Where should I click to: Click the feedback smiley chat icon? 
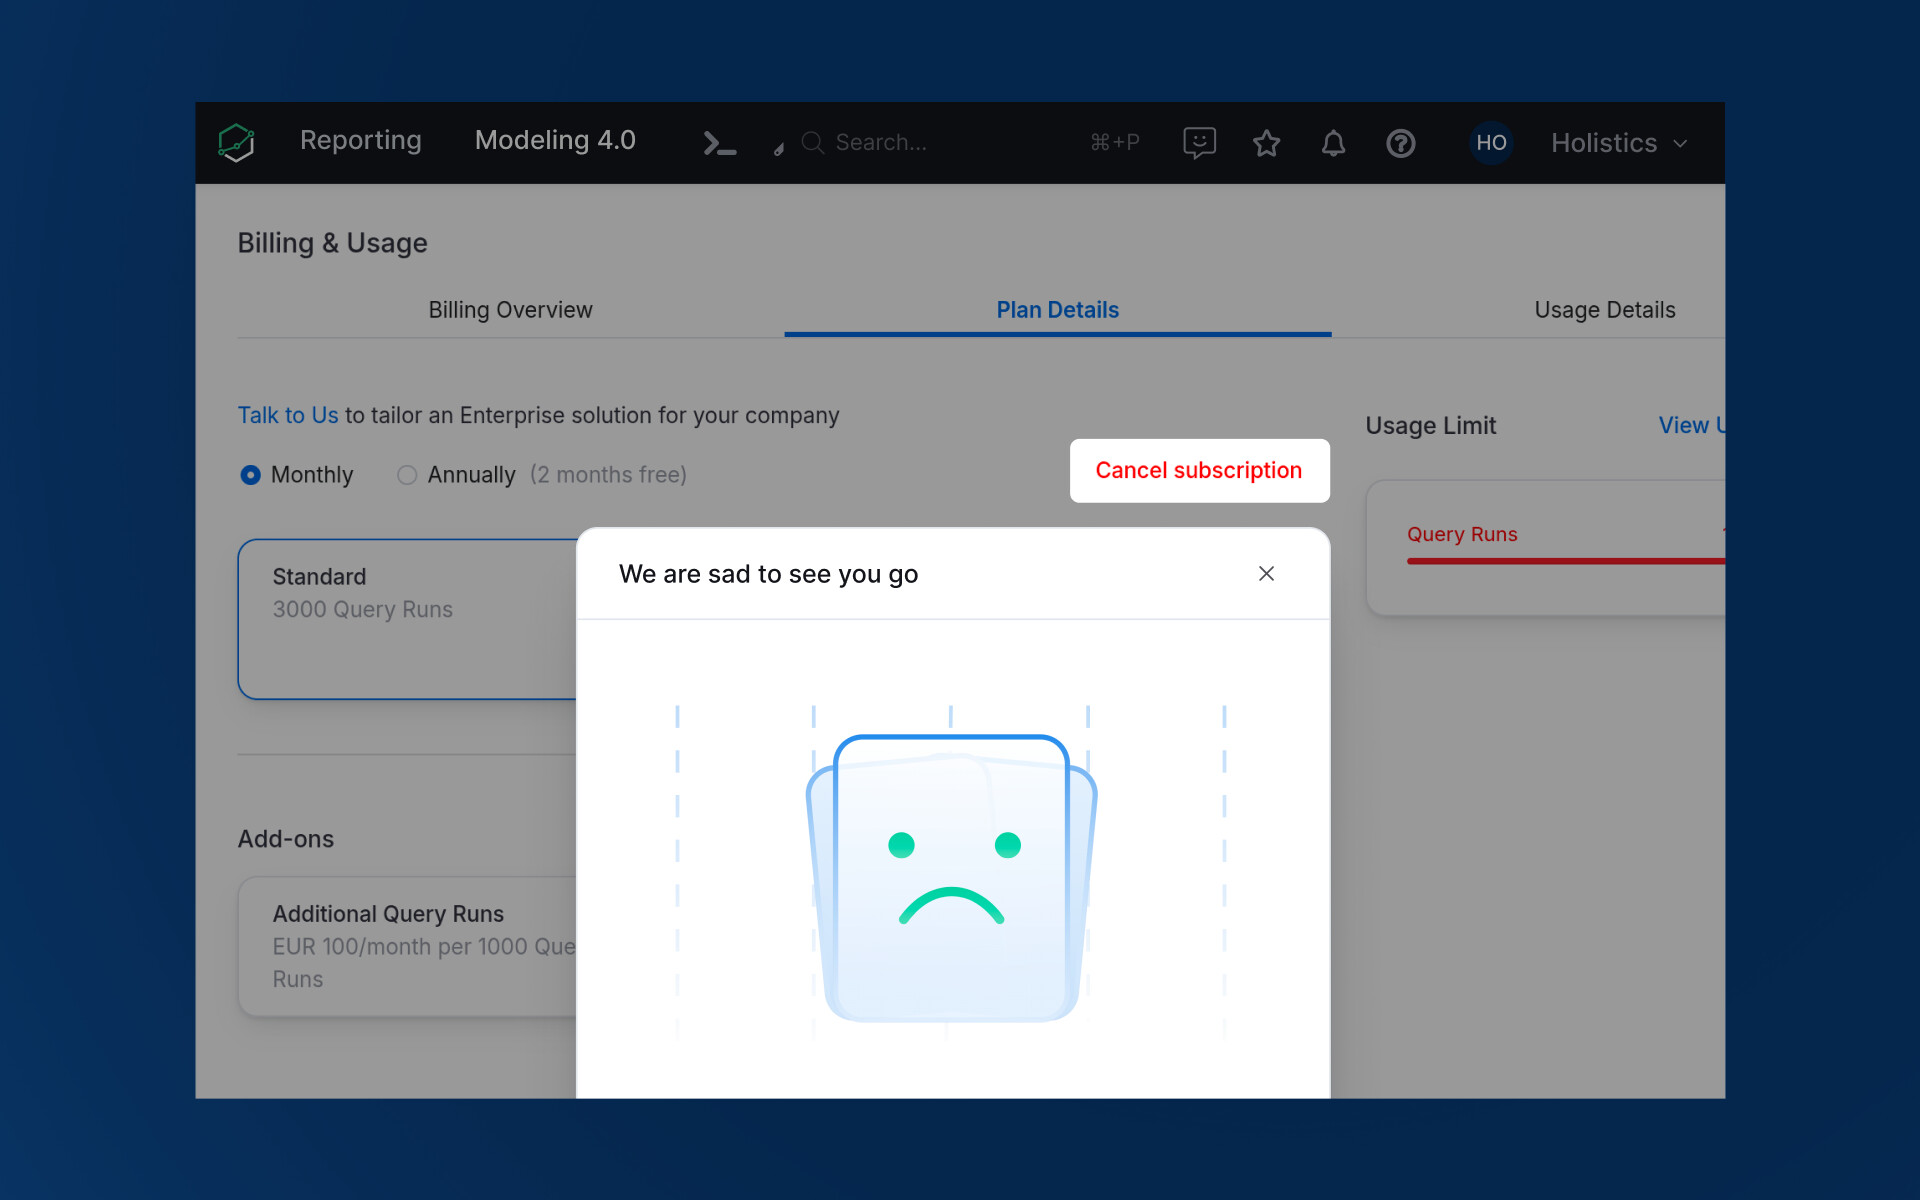1199,143
